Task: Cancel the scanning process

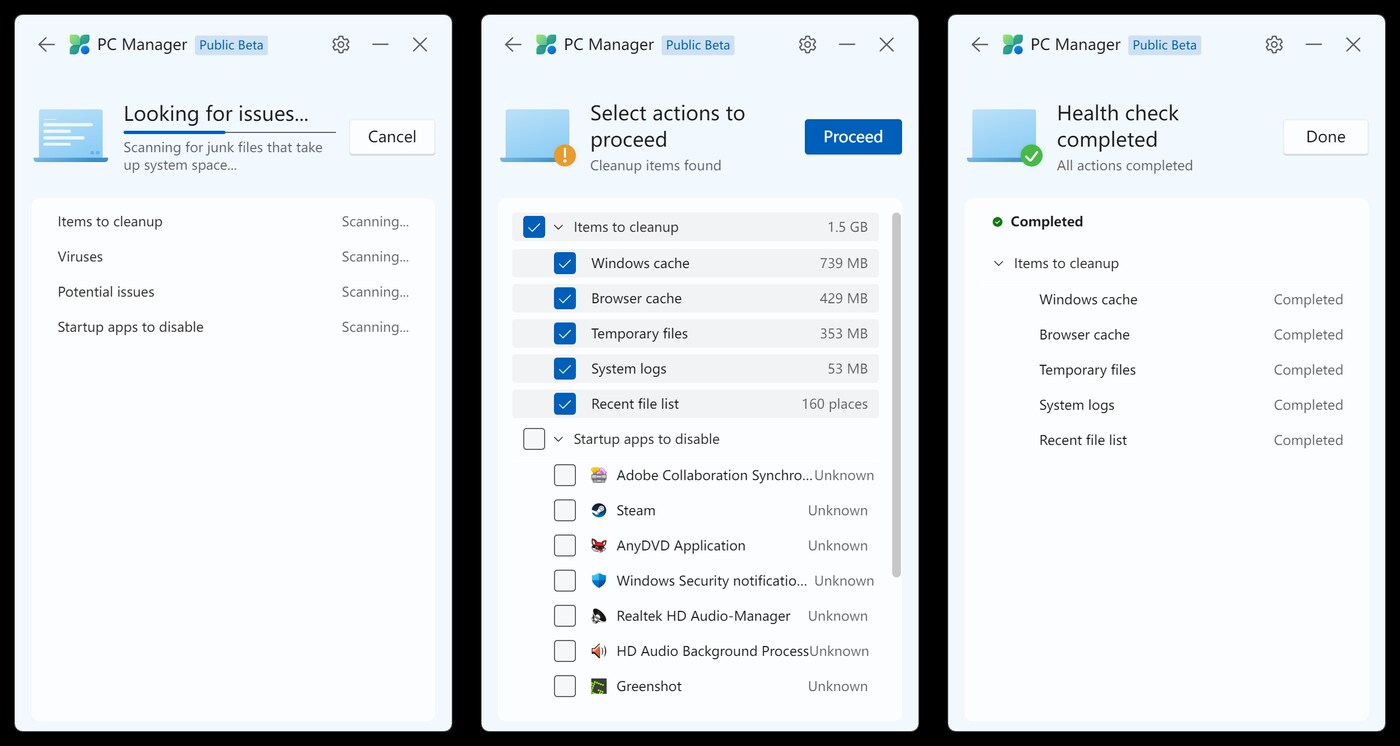Action: pos(391,136)
